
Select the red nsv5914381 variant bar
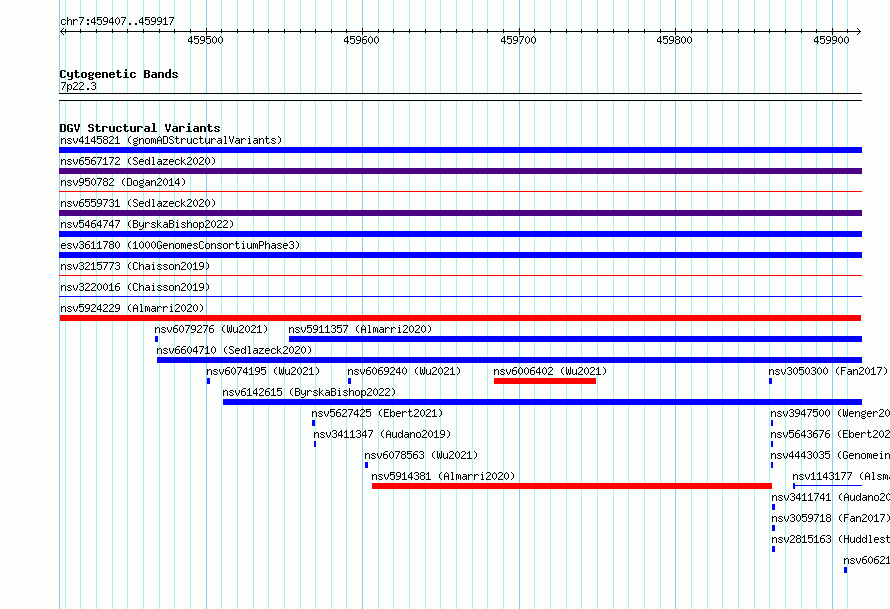point(572,486)
